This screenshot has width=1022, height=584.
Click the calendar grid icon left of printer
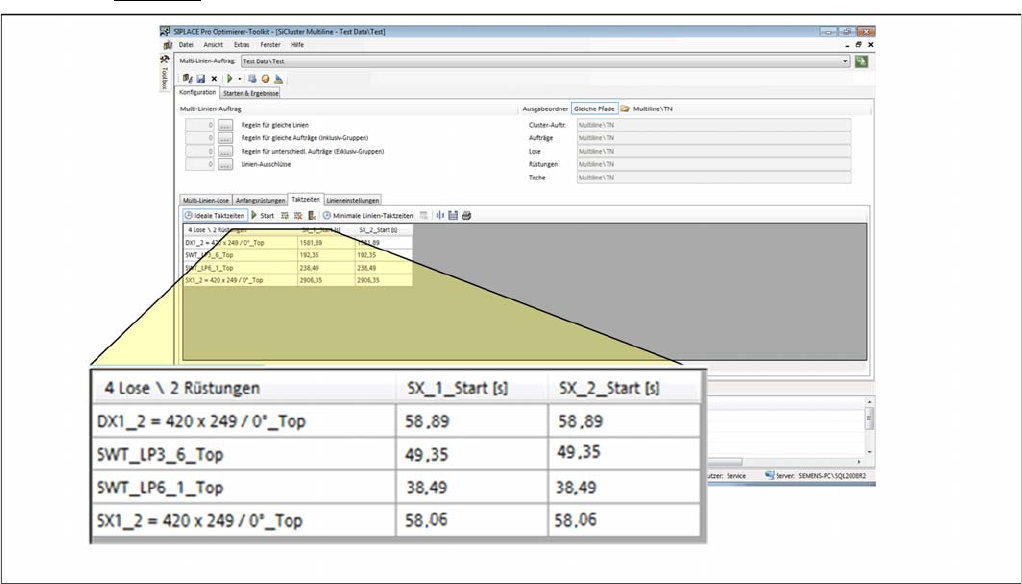point(453,215)
